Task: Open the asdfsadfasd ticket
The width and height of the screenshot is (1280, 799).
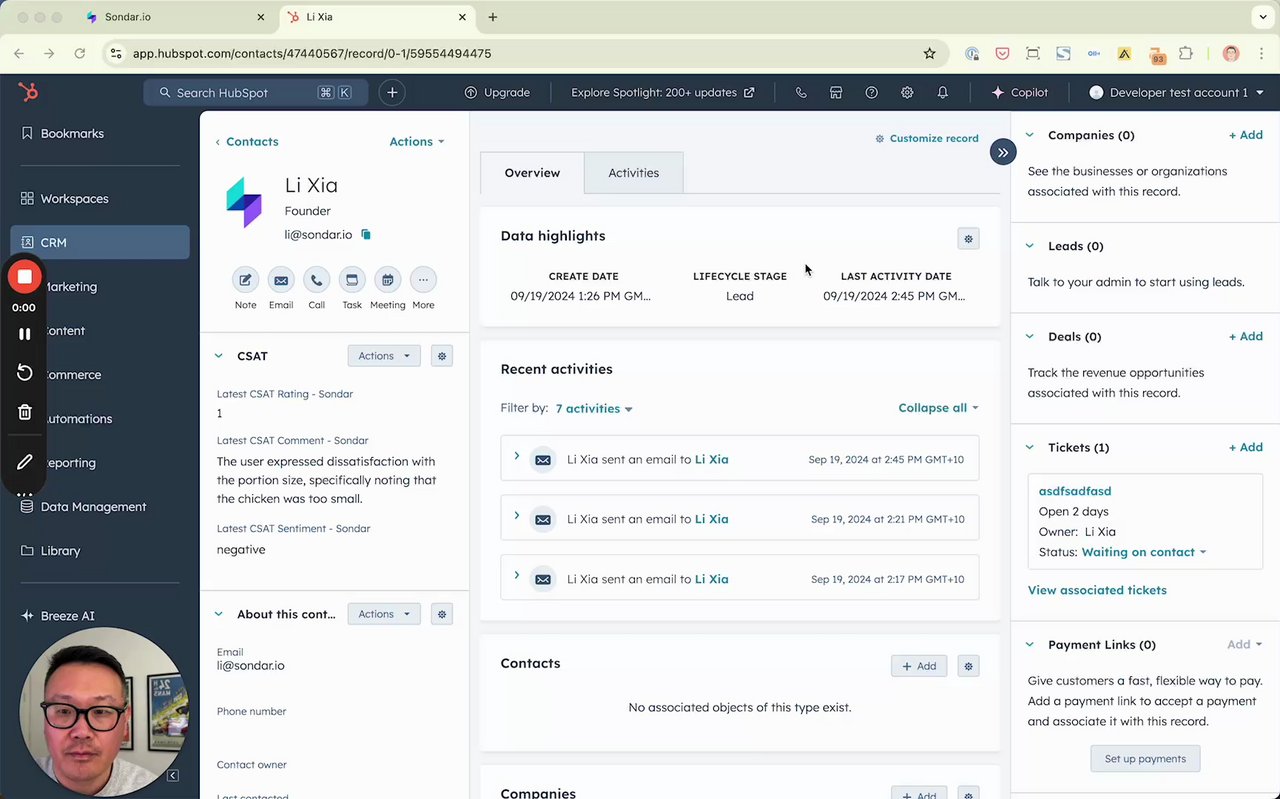Action: coord(1075,491)
